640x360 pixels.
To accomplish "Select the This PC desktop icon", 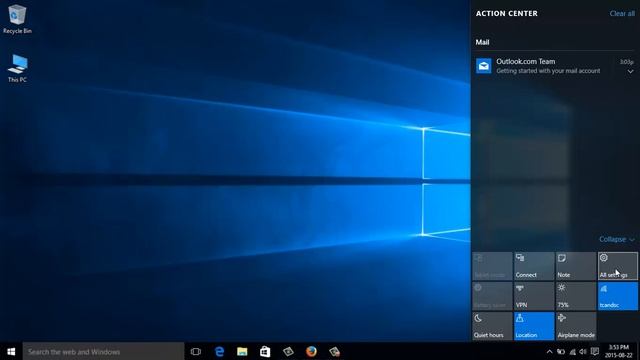I will pos(17,68).
